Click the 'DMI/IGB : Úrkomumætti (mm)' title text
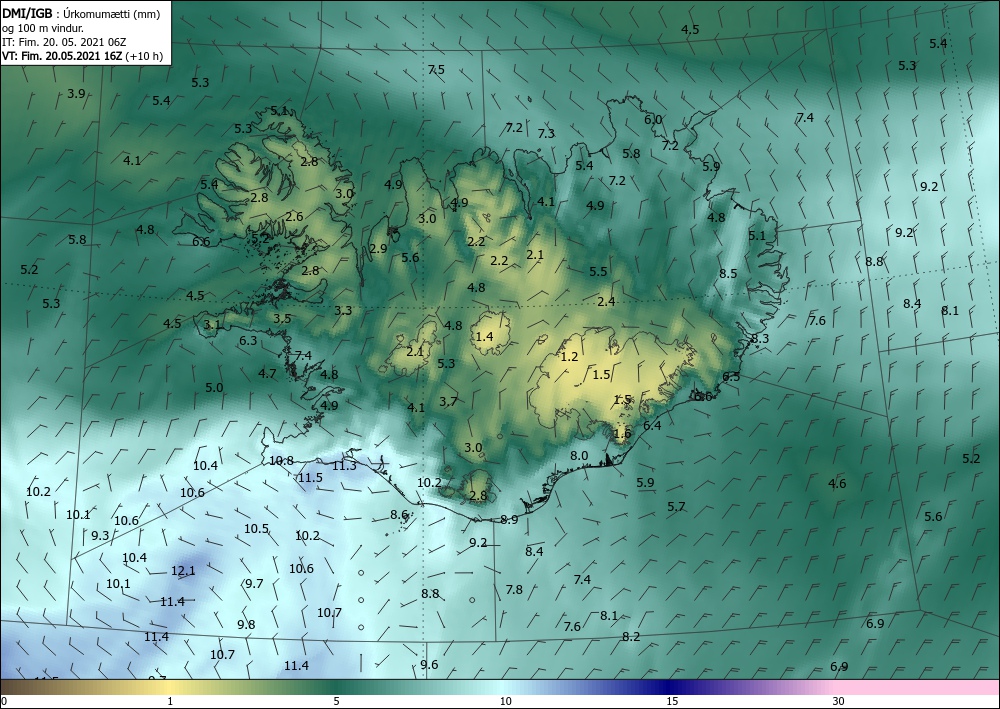 pyautogui.click(x=81, y=14)
